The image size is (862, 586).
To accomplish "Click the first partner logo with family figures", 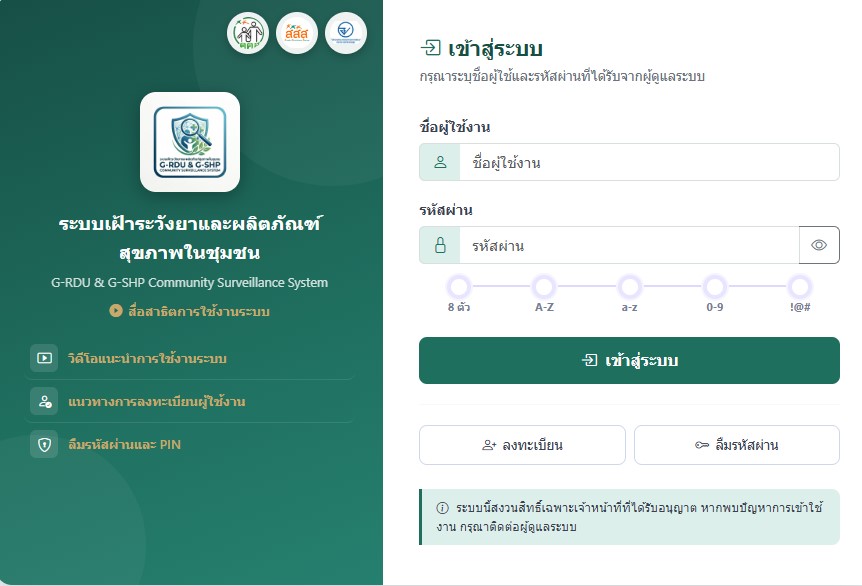I will coord(248,34).
